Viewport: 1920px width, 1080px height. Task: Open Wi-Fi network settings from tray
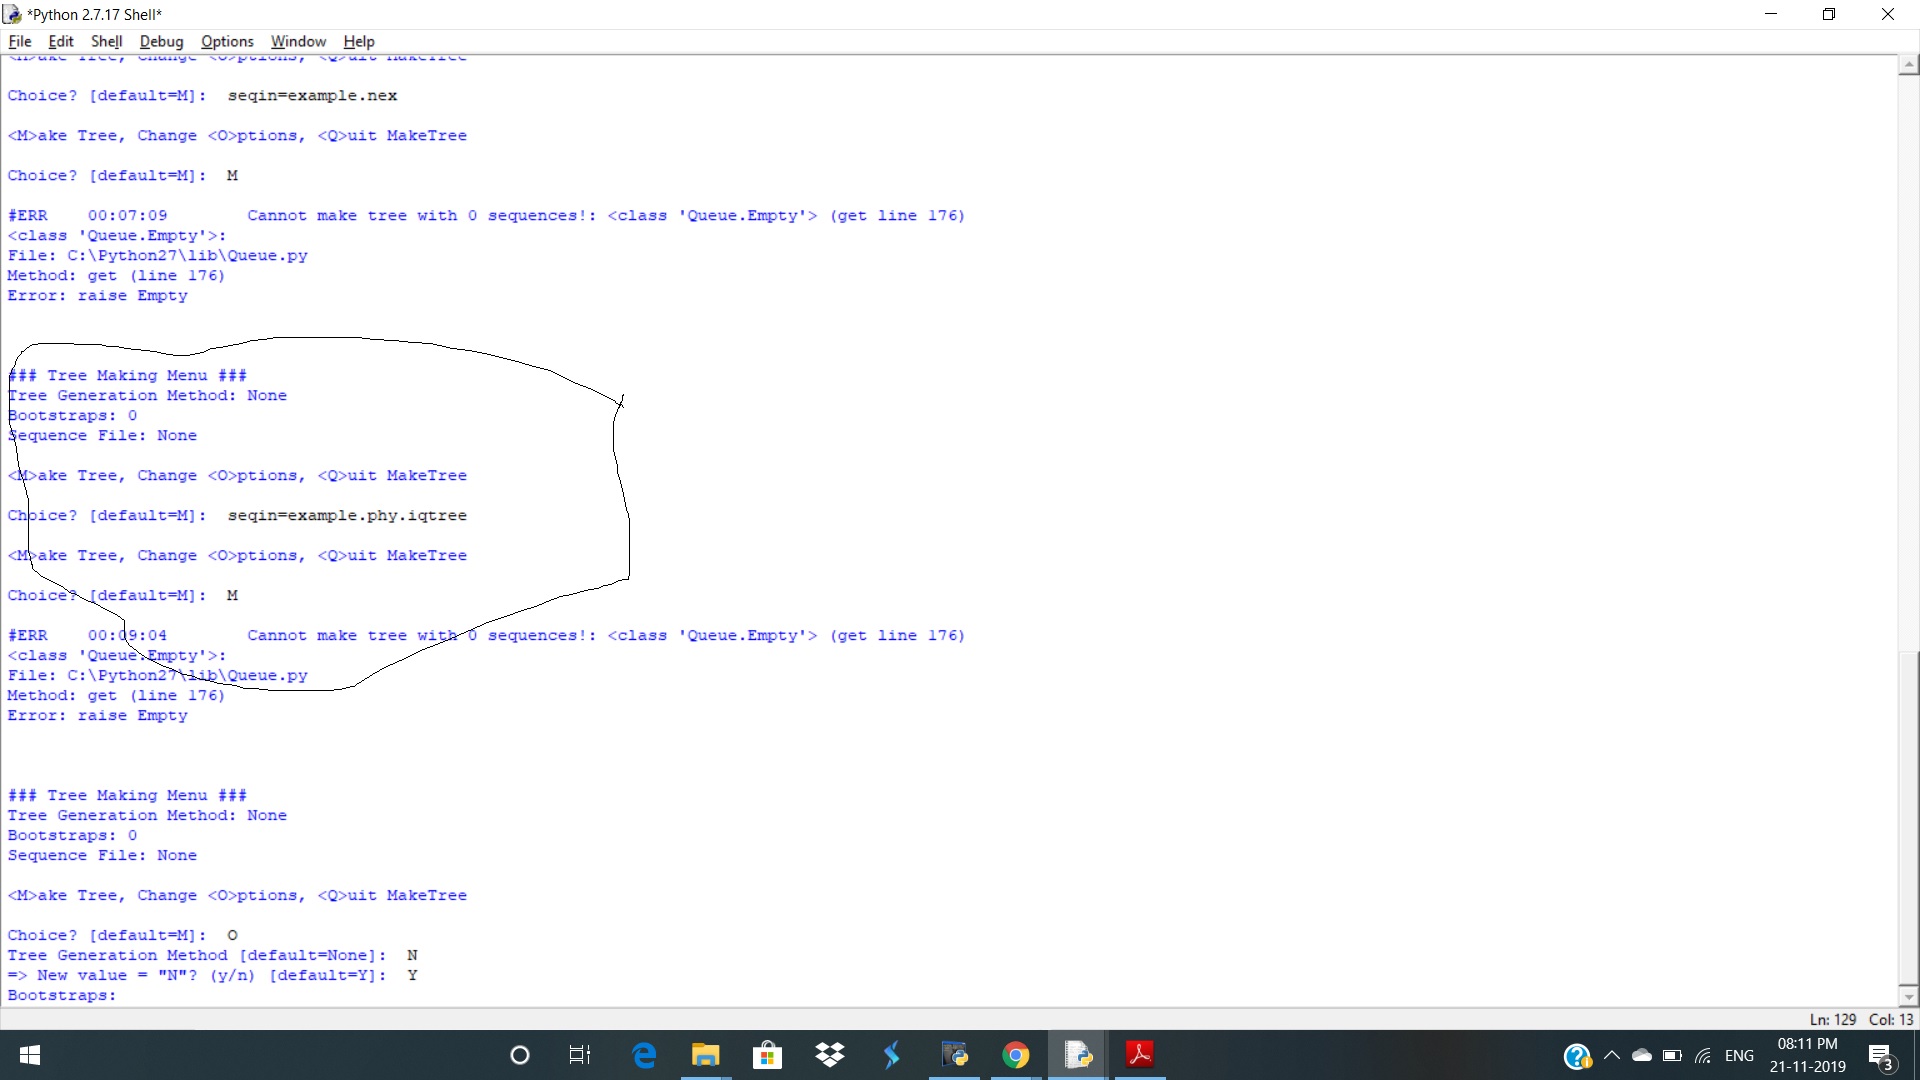coord(1705,1055)
